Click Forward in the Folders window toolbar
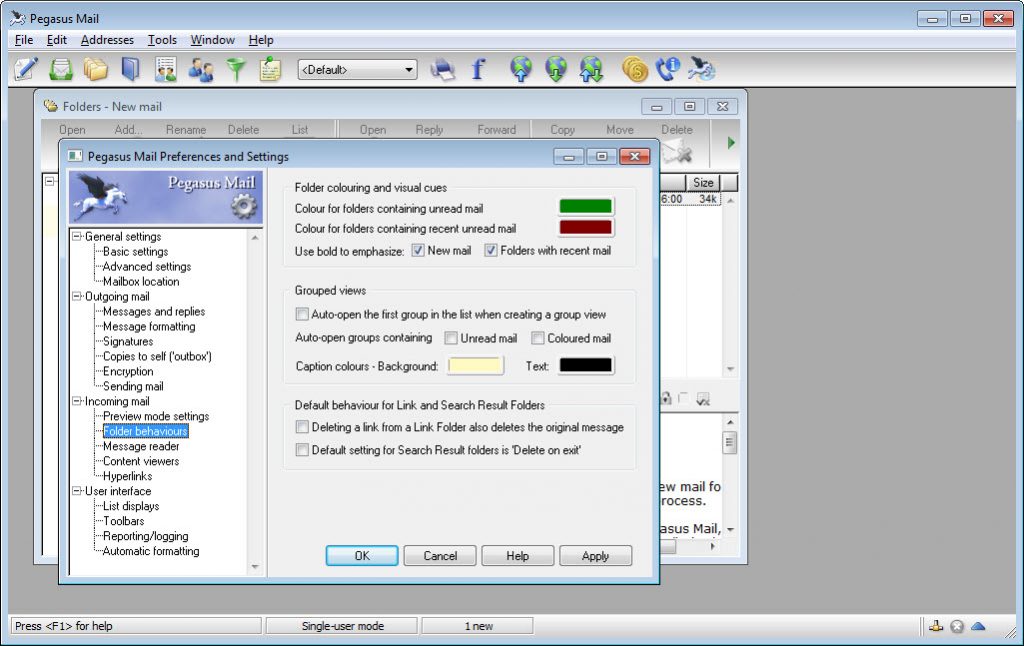This screenshot has width=1024, height=646. pos(496,129)
